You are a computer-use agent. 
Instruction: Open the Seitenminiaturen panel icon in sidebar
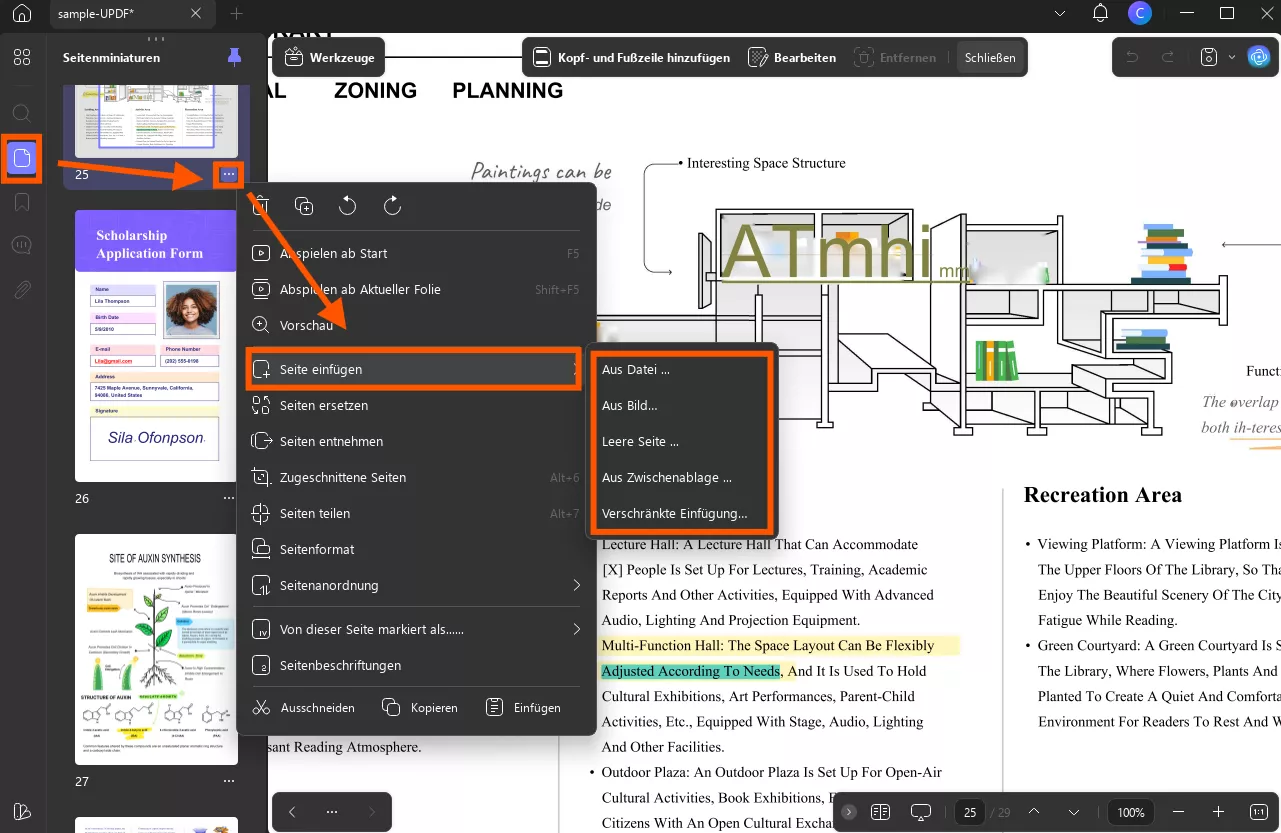[x=22, y=157]
